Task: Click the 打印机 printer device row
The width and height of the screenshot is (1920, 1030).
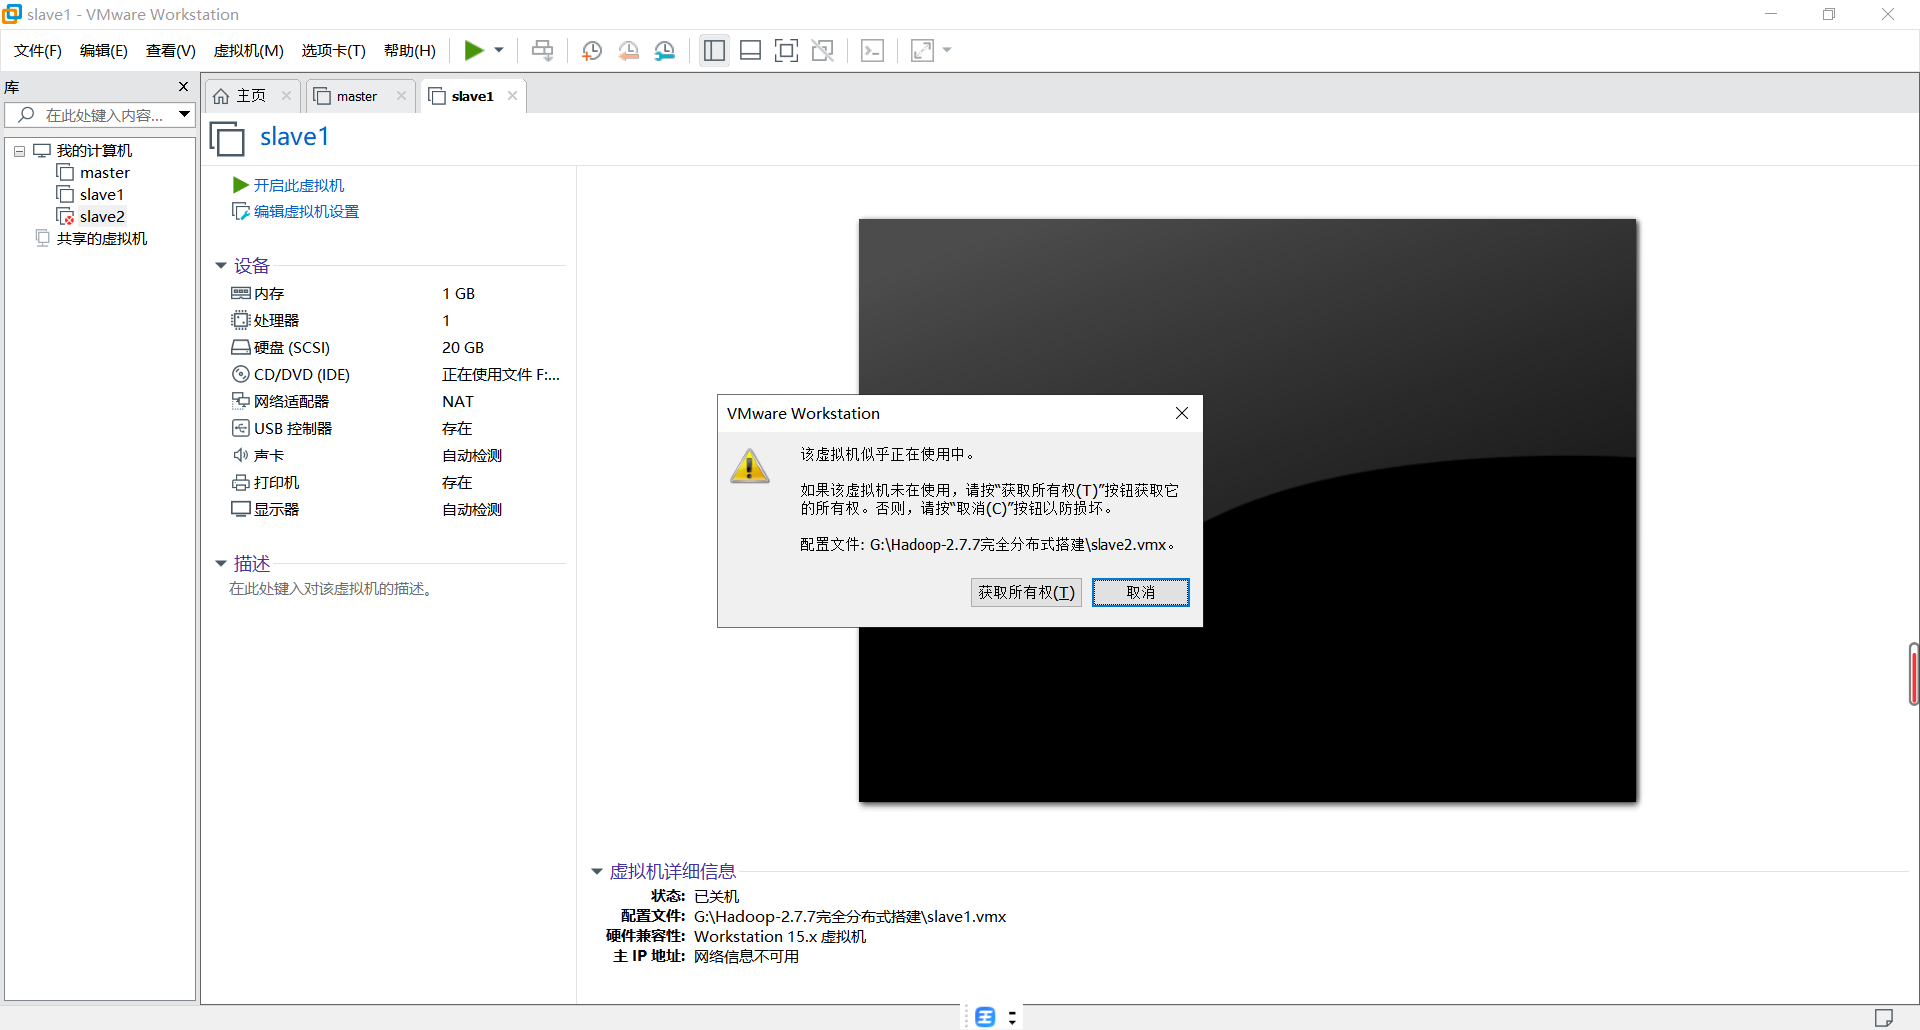Action: click(x=397, y=482)
